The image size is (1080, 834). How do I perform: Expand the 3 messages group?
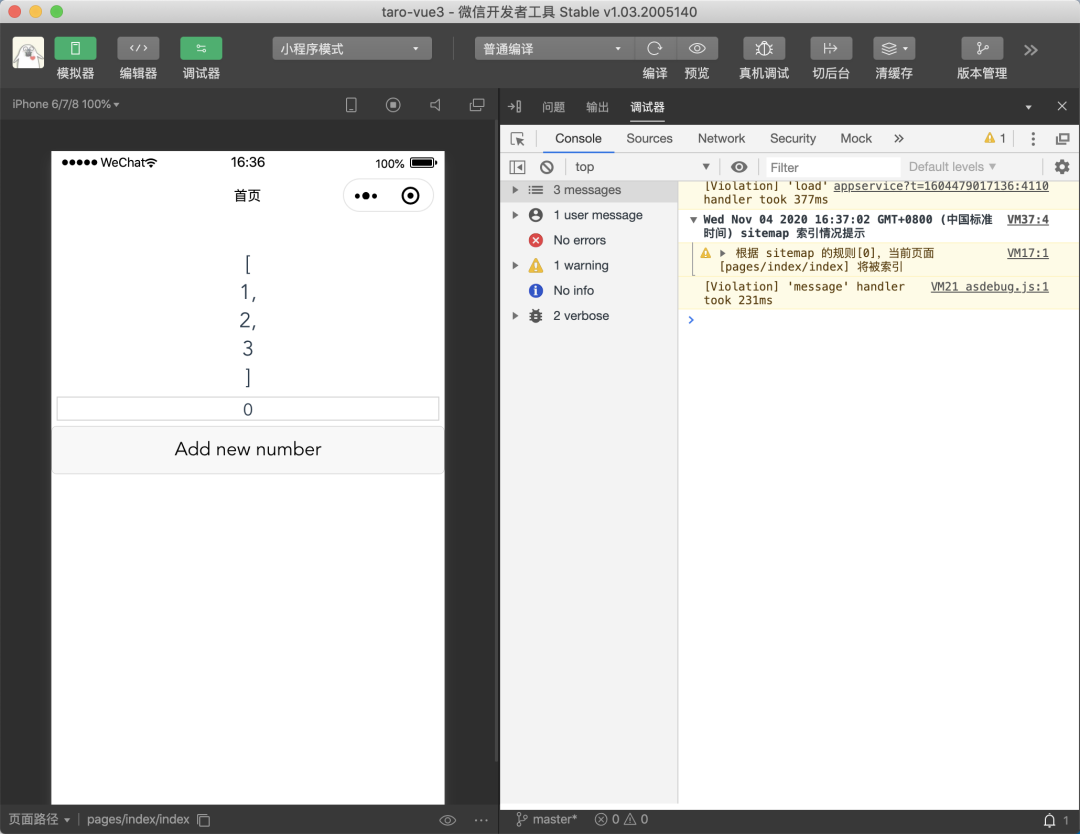click(x=515, y=189)
